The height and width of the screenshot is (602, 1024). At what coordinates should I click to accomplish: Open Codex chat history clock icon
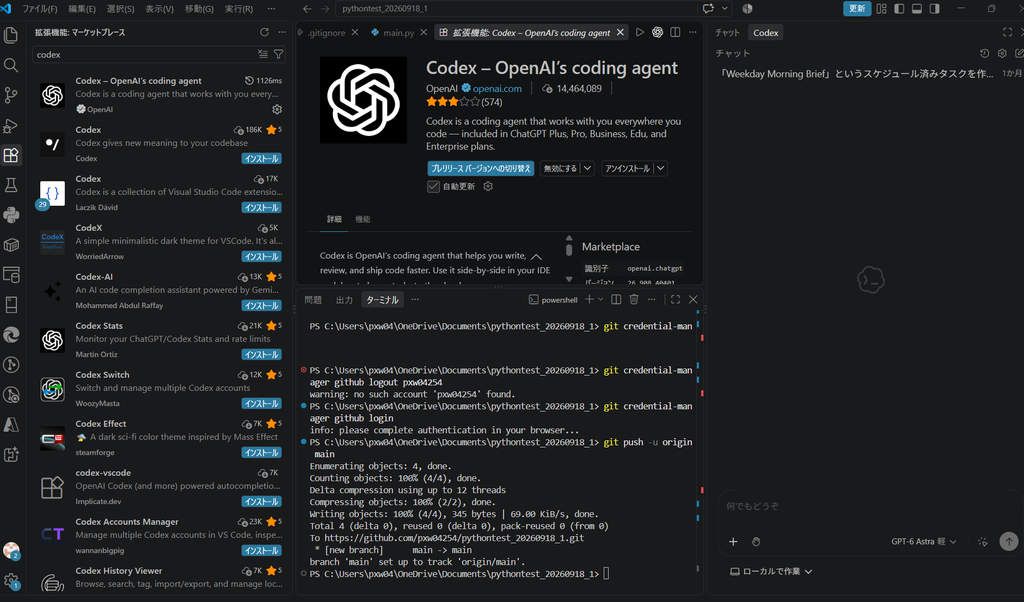click(x=984, y=53)
